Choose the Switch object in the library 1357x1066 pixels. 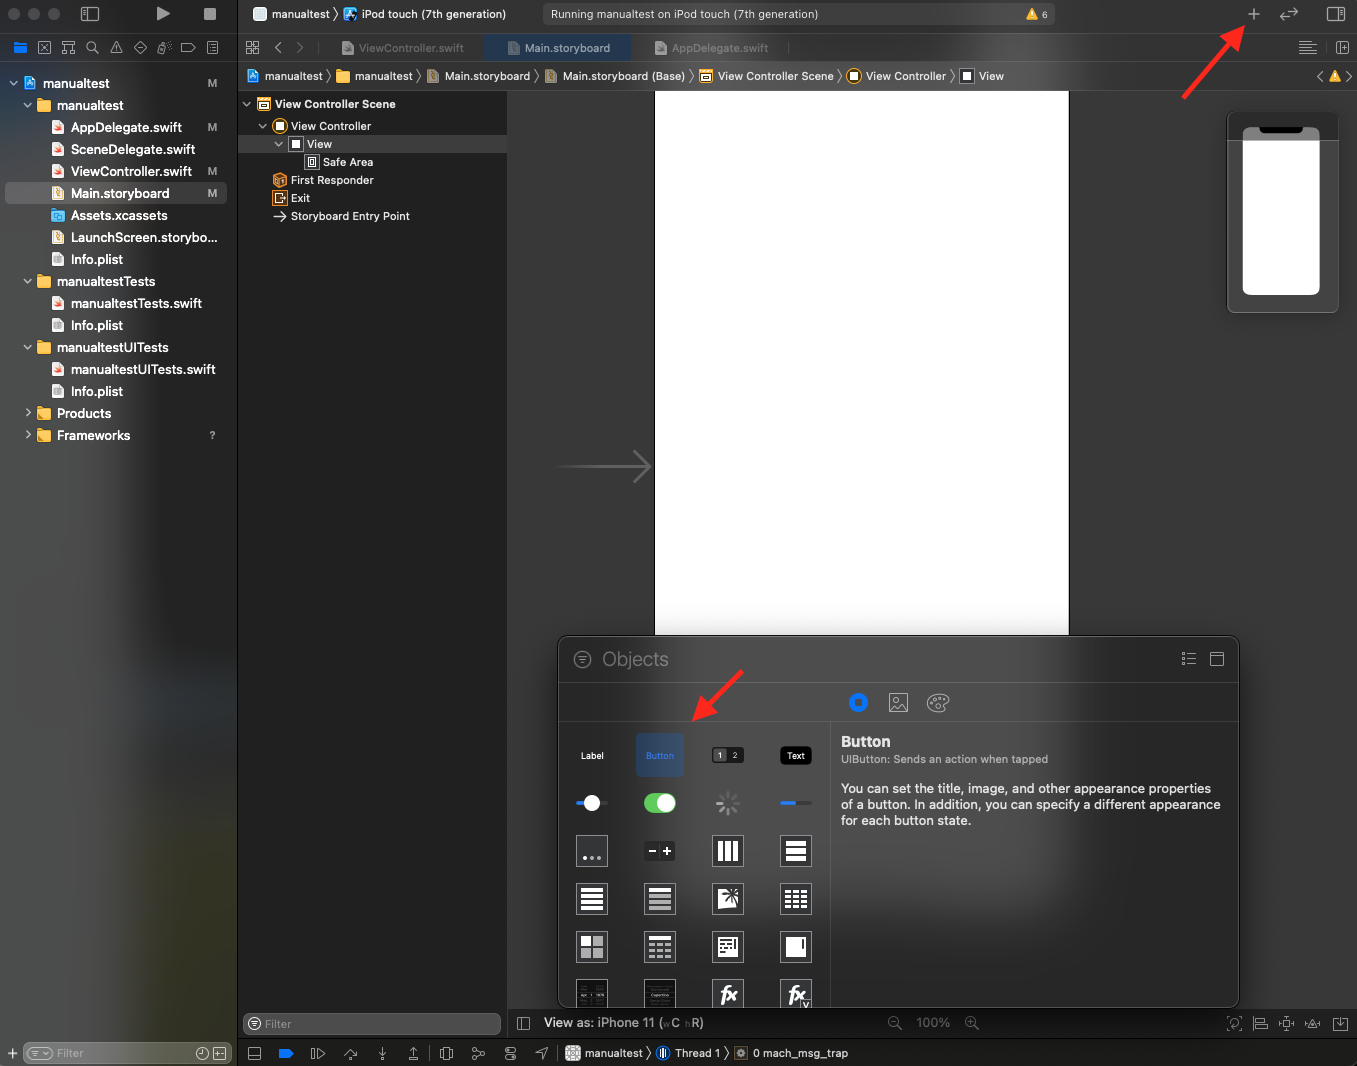click(x=660, y=803)
